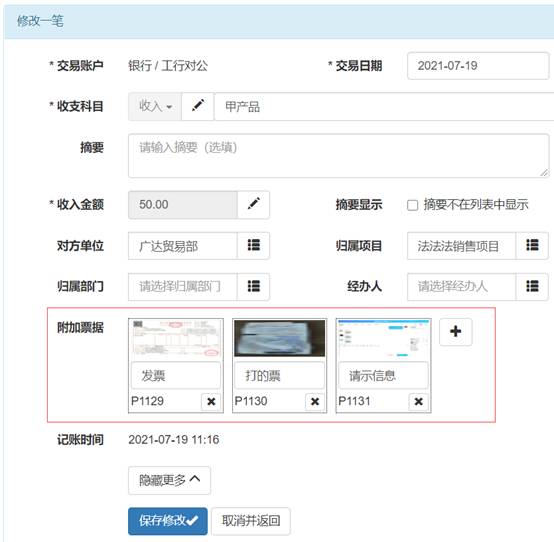Remove attachment P1129

(211, 401)
